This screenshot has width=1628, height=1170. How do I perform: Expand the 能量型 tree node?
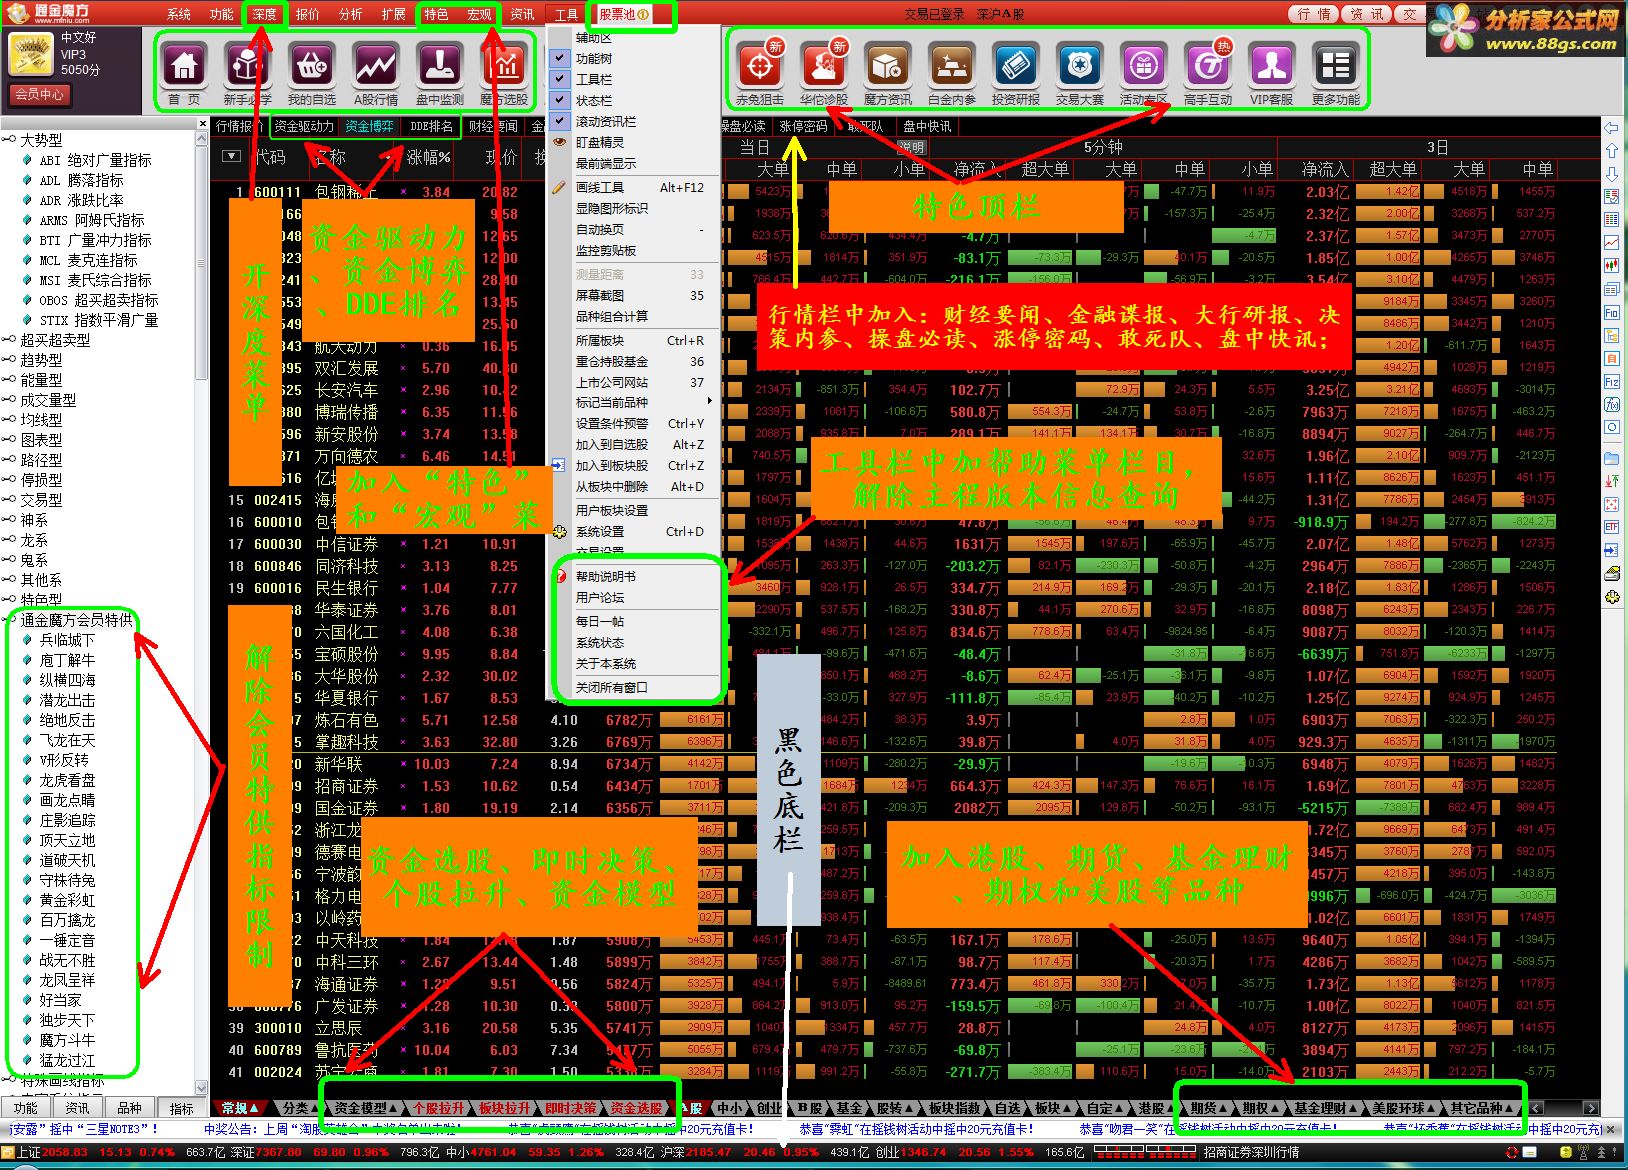9,380
